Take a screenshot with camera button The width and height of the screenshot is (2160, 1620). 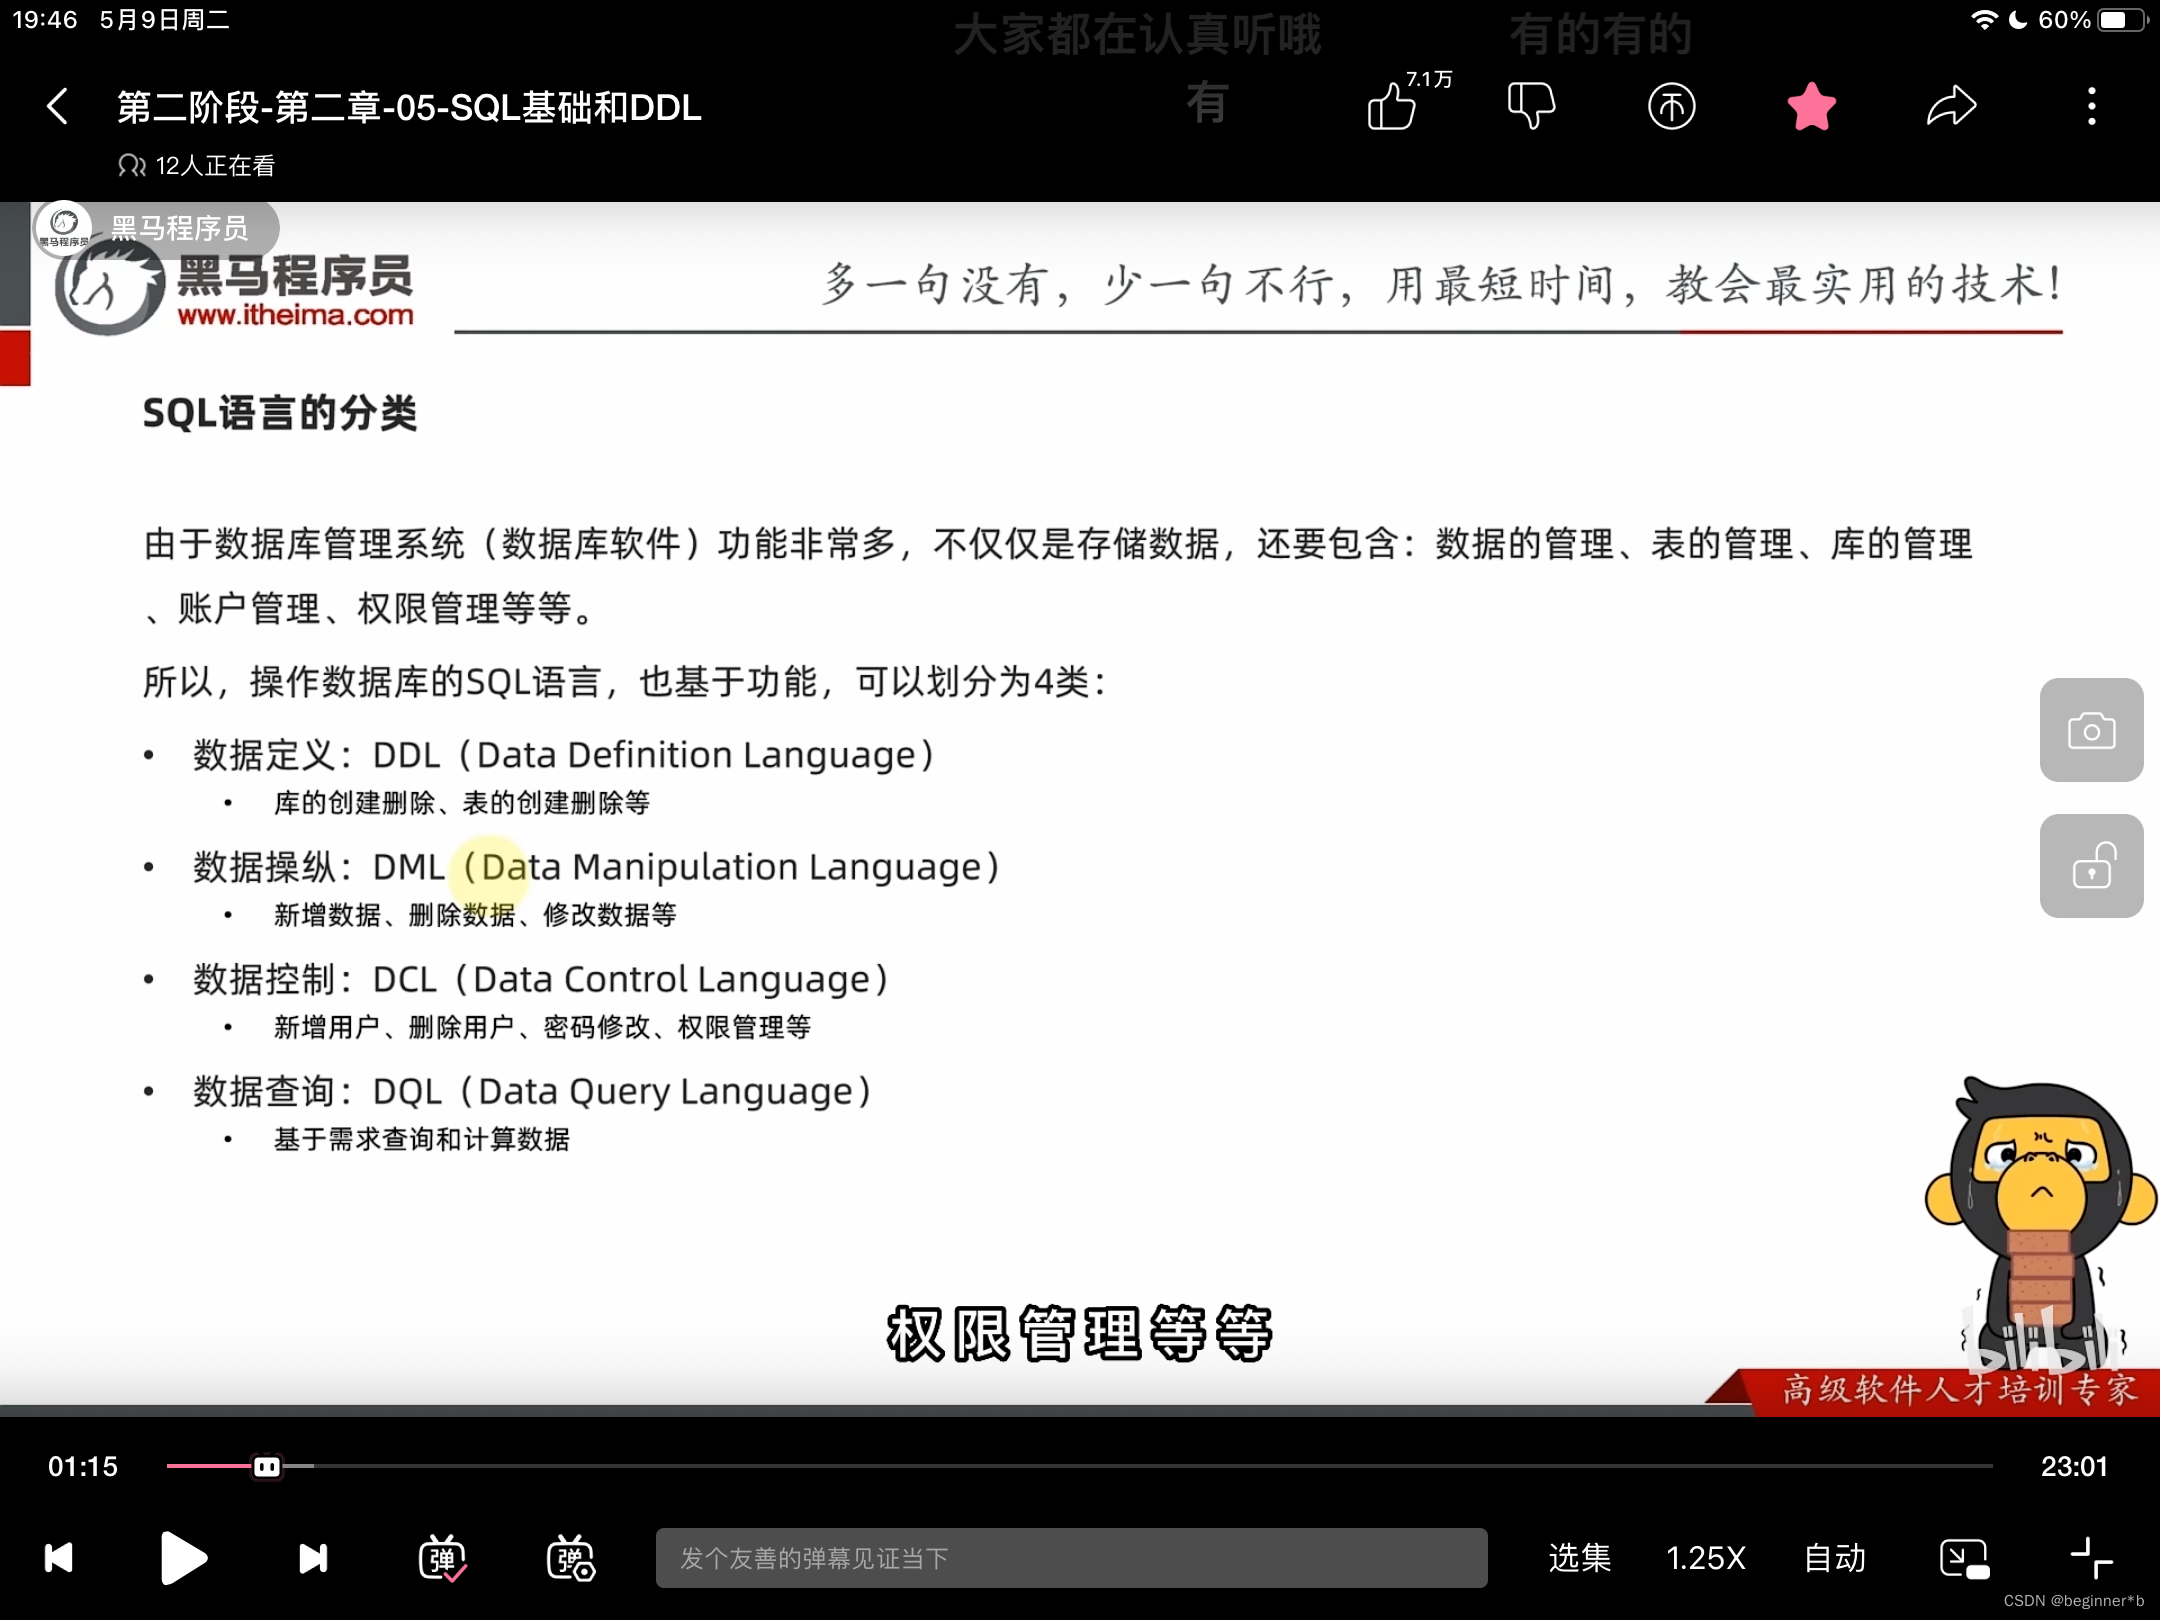click(x=2091, y=730)
